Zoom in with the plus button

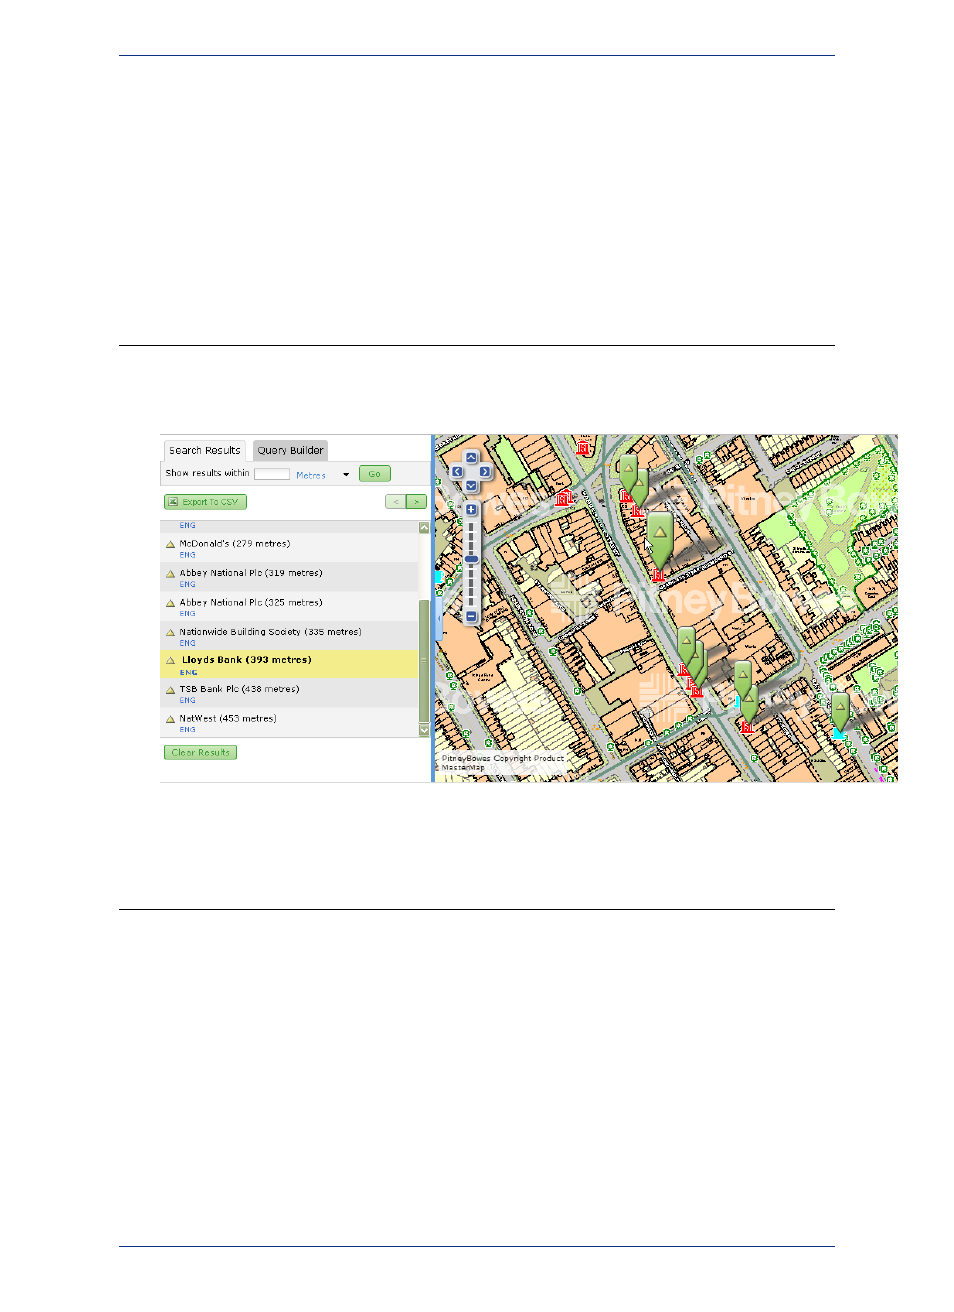(x=471, y=509)
